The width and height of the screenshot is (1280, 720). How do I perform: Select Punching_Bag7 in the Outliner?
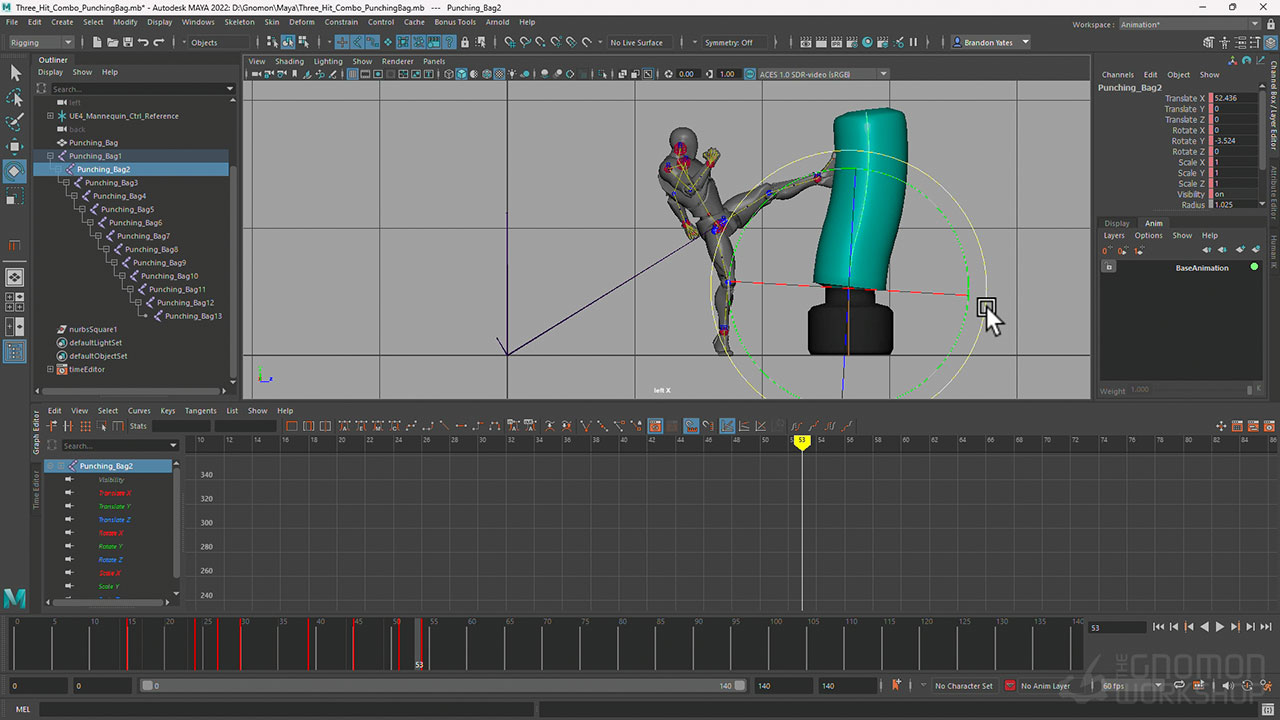(x=142, y=236)
